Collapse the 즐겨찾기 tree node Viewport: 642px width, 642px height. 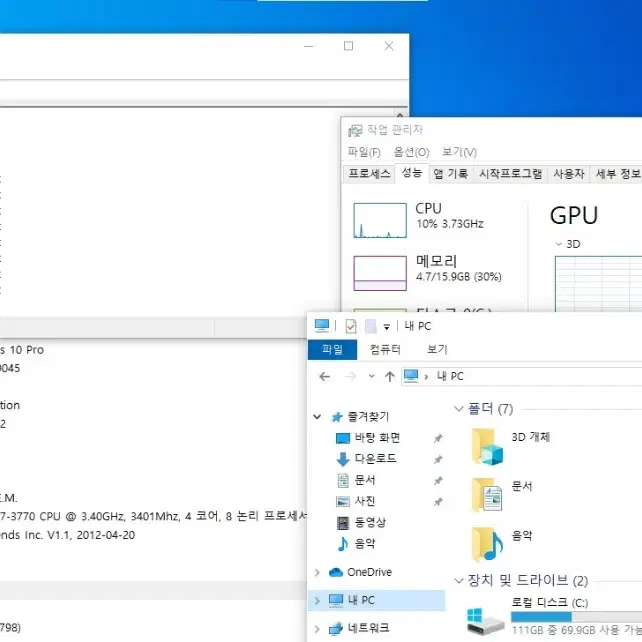click(317, 417)
